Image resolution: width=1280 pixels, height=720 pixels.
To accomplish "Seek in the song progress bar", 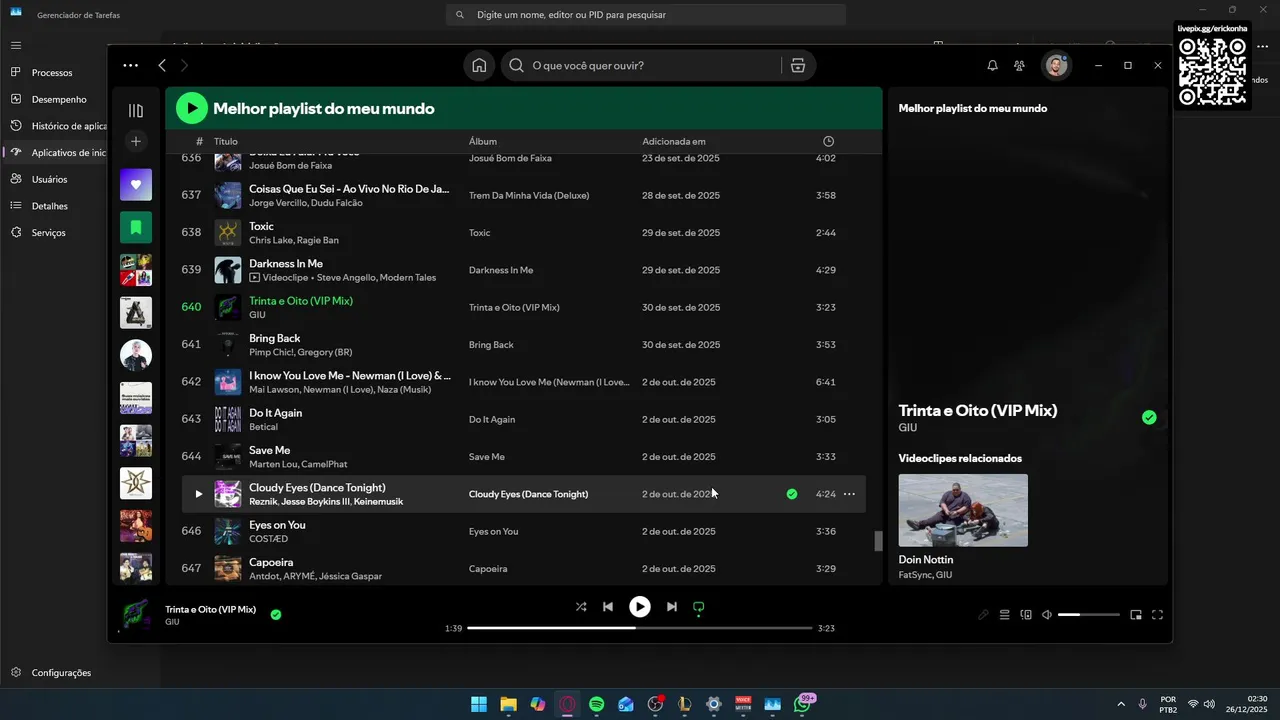I will 640,628.
